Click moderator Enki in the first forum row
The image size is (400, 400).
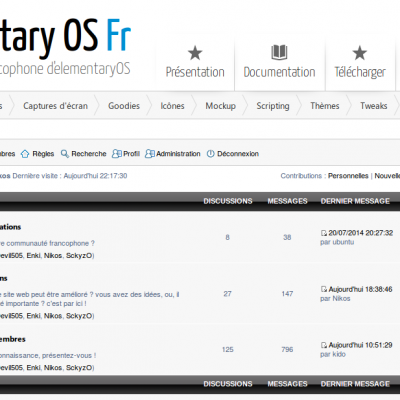[33, 255]
